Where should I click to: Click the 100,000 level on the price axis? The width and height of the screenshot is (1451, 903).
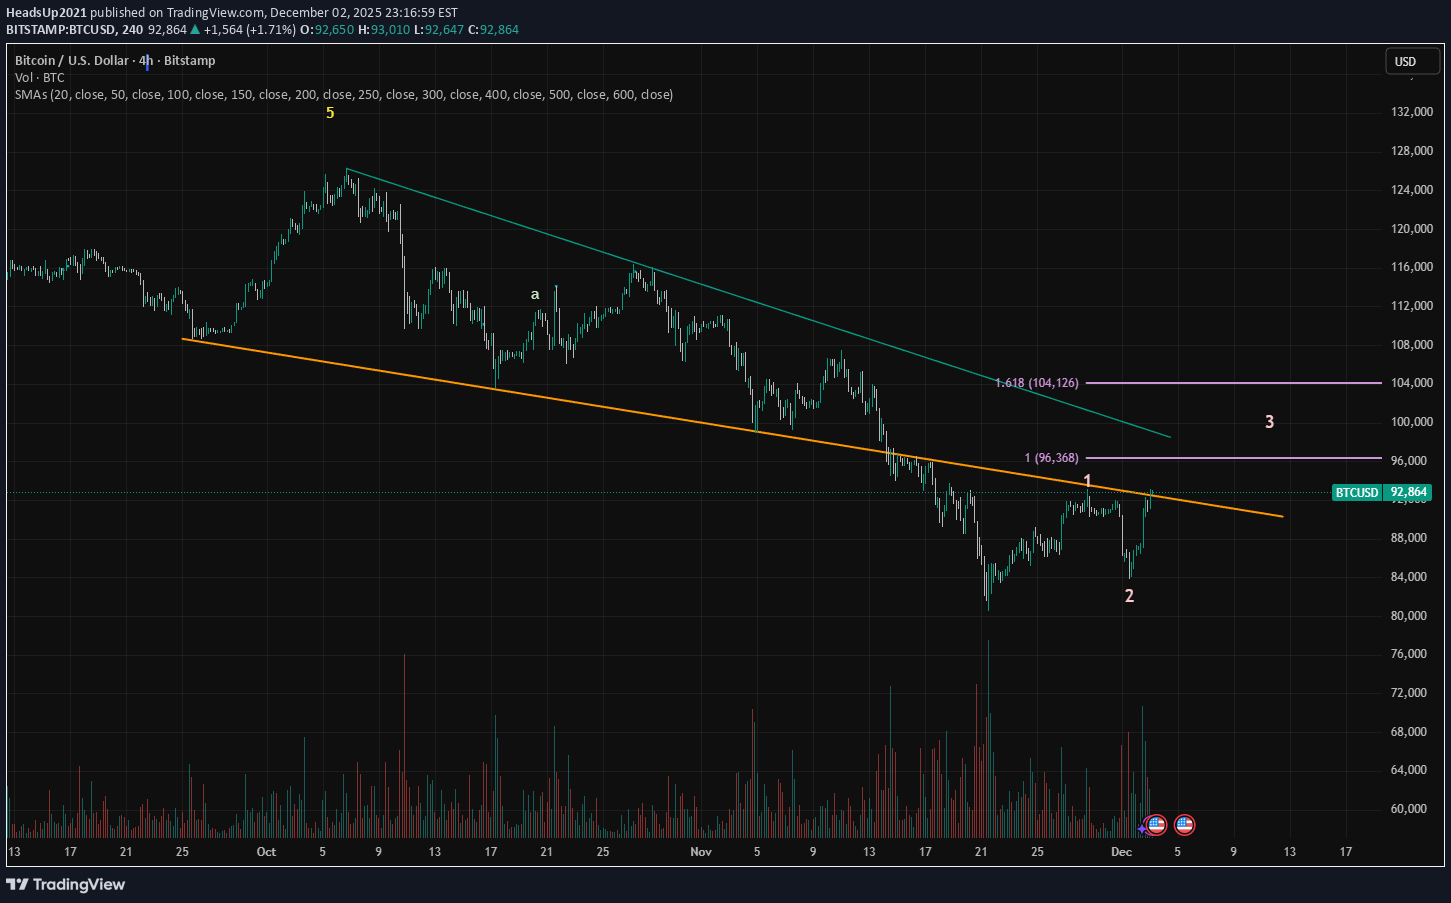[1411, 422]
